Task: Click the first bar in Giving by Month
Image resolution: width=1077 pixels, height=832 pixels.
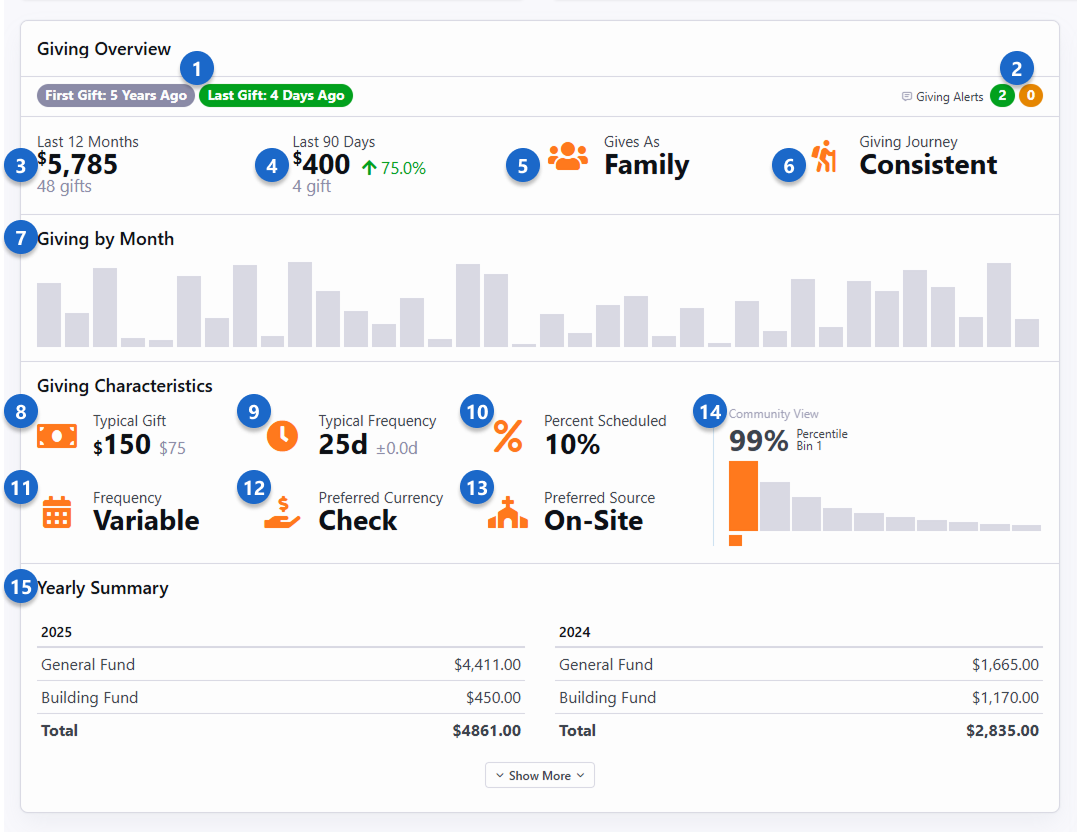Action: (x=49, y=315)
